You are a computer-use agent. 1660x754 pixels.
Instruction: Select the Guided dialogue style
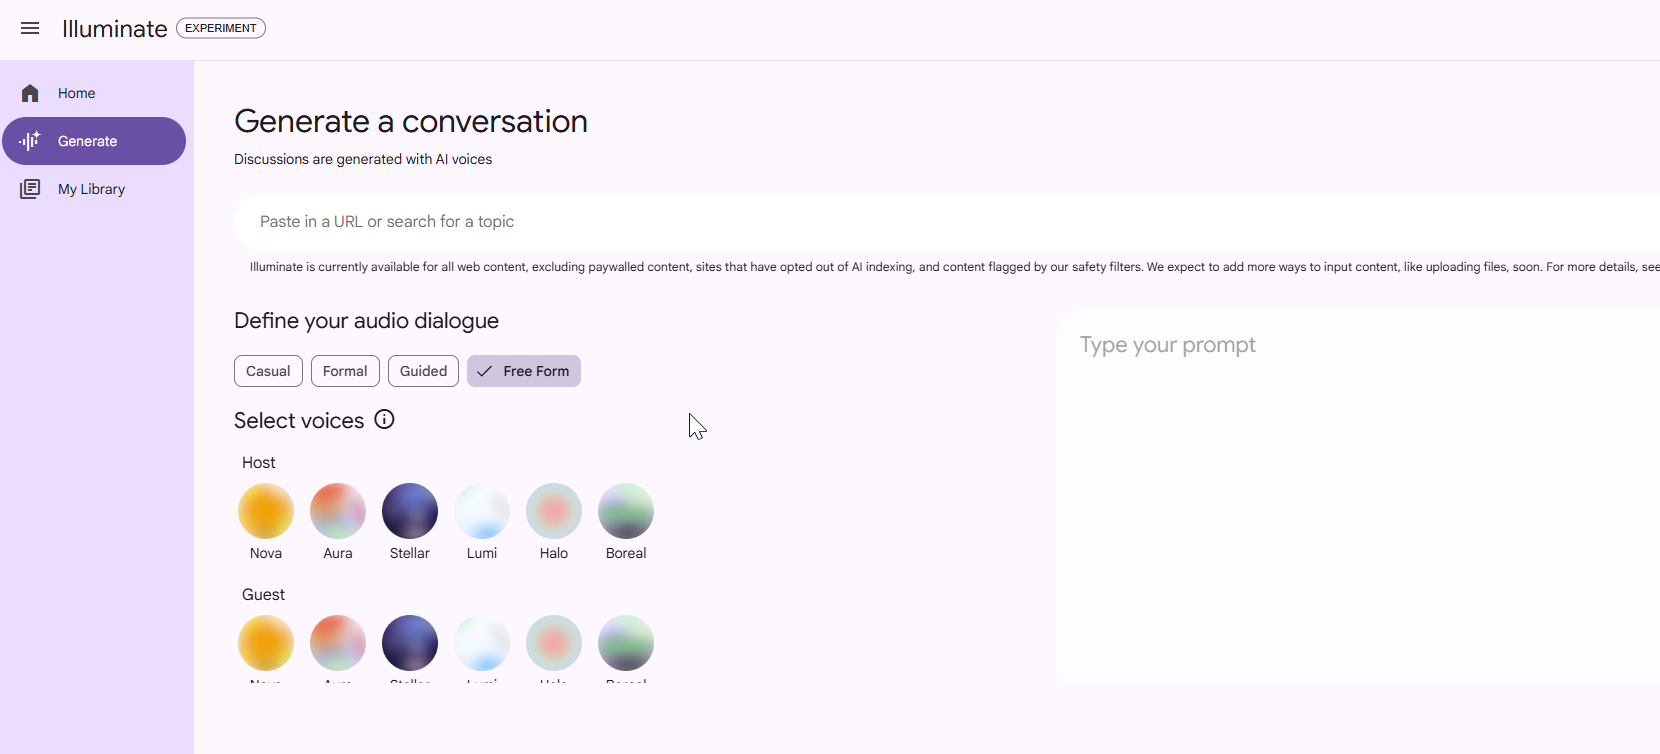pyautogui.click(x=423, y=371)
